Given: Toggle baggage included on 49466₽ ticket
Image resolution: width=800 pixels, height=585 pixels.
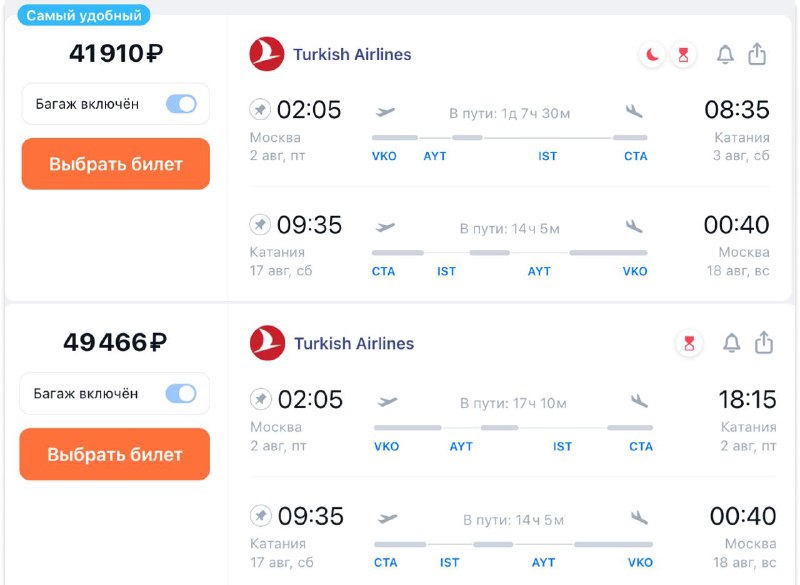Looking at the screenshot, I should (181, 393).
